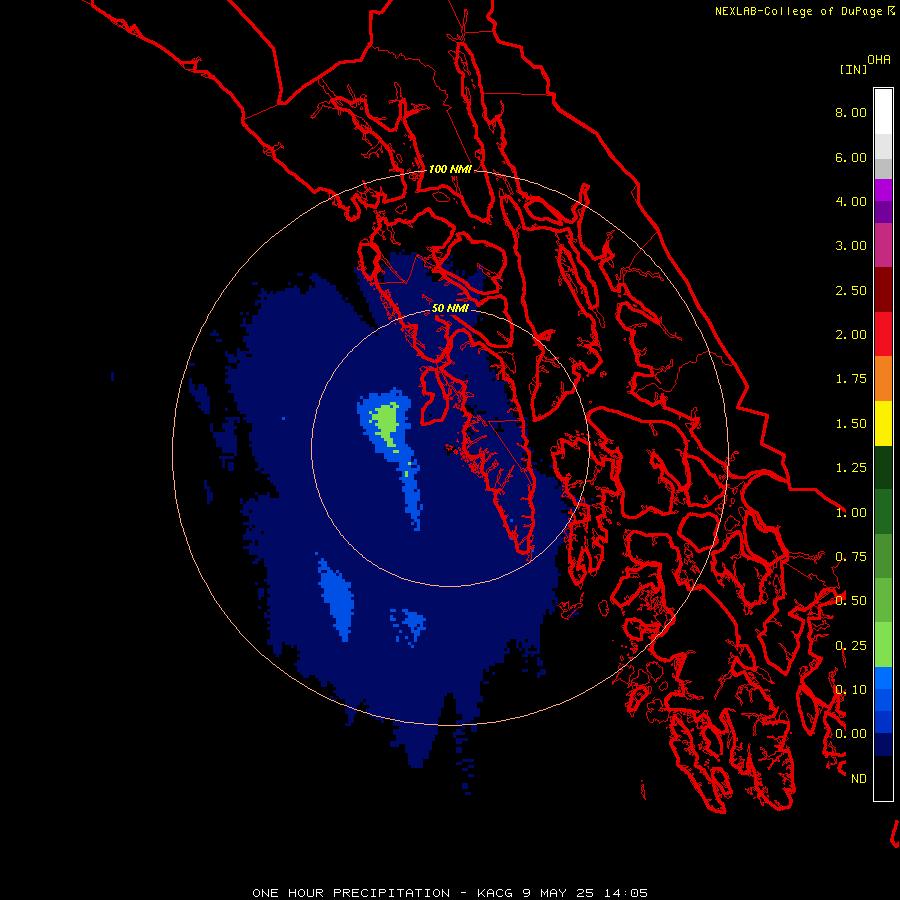Click the 1.75 legend value
The width and height of the screenshot is (900, 900).
tap(851, 379)
